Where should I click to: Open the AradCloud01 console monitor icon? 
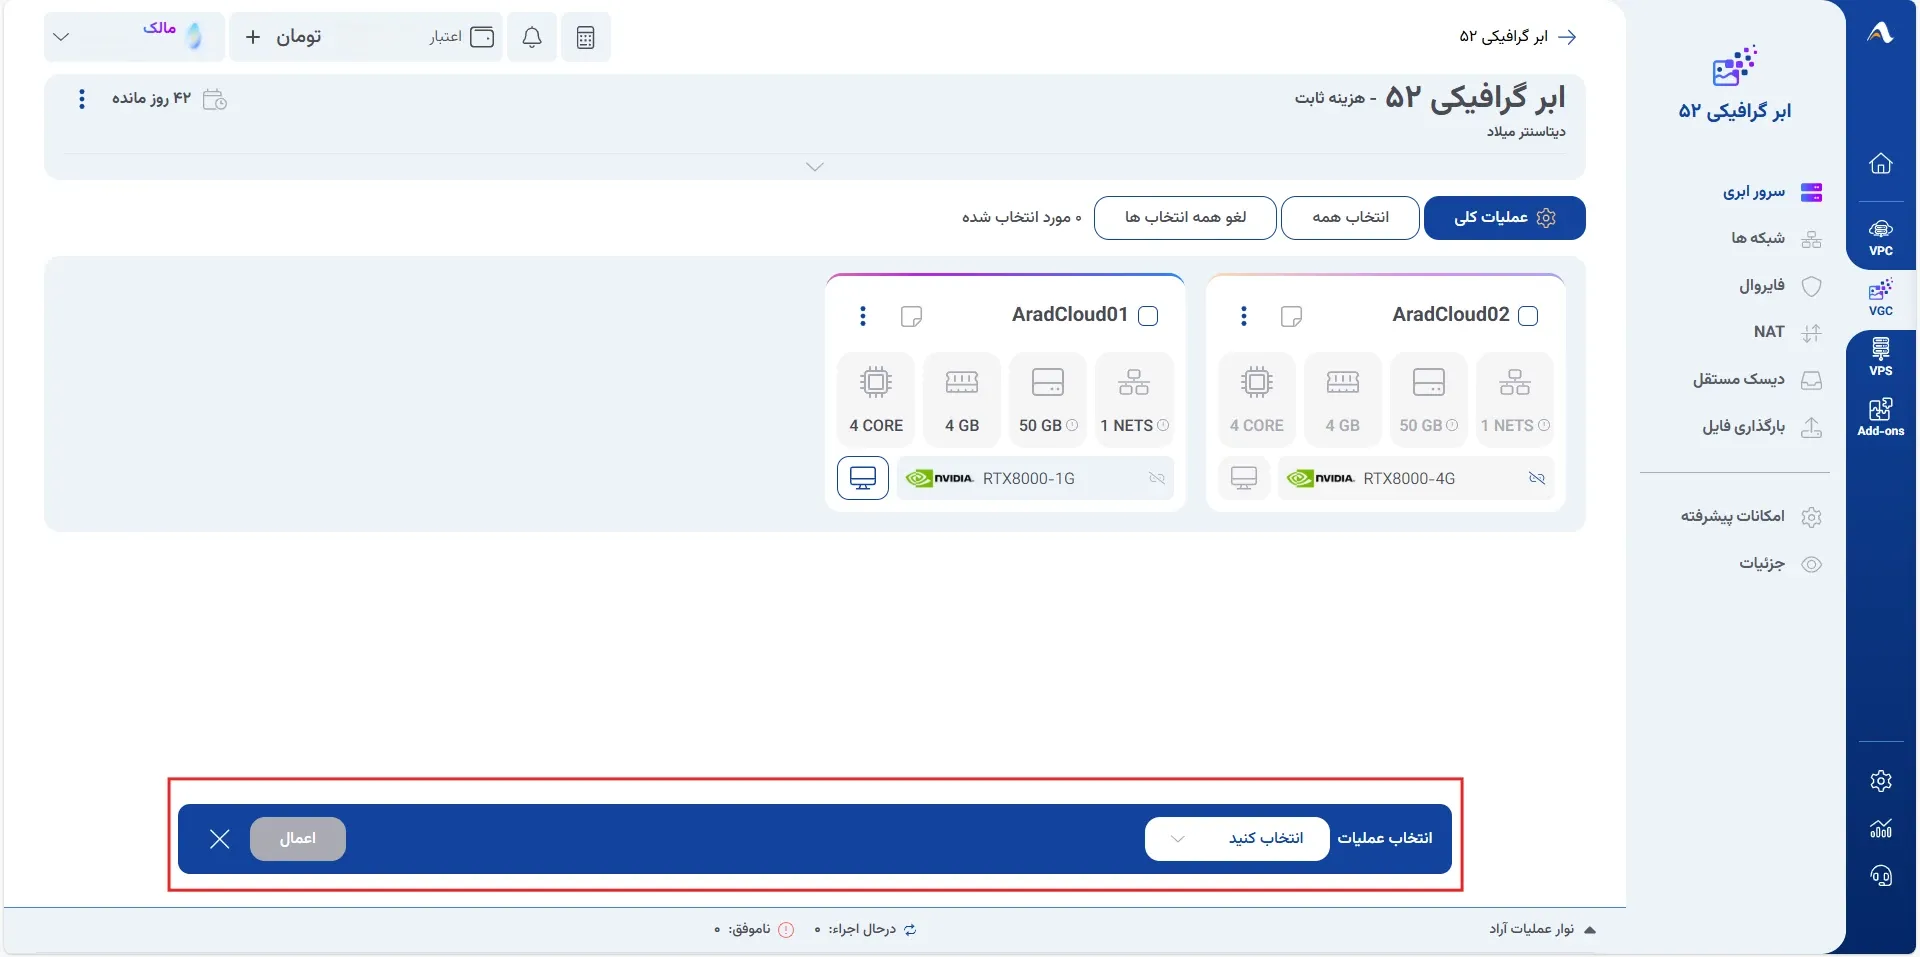[863, 478]
